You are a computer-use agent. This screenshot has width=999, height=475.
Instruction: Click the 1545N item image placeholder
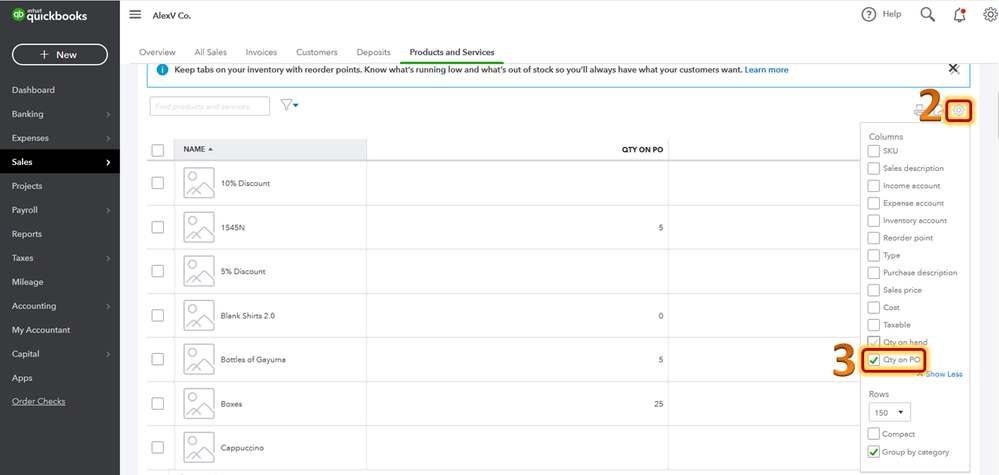pos(199,227)
